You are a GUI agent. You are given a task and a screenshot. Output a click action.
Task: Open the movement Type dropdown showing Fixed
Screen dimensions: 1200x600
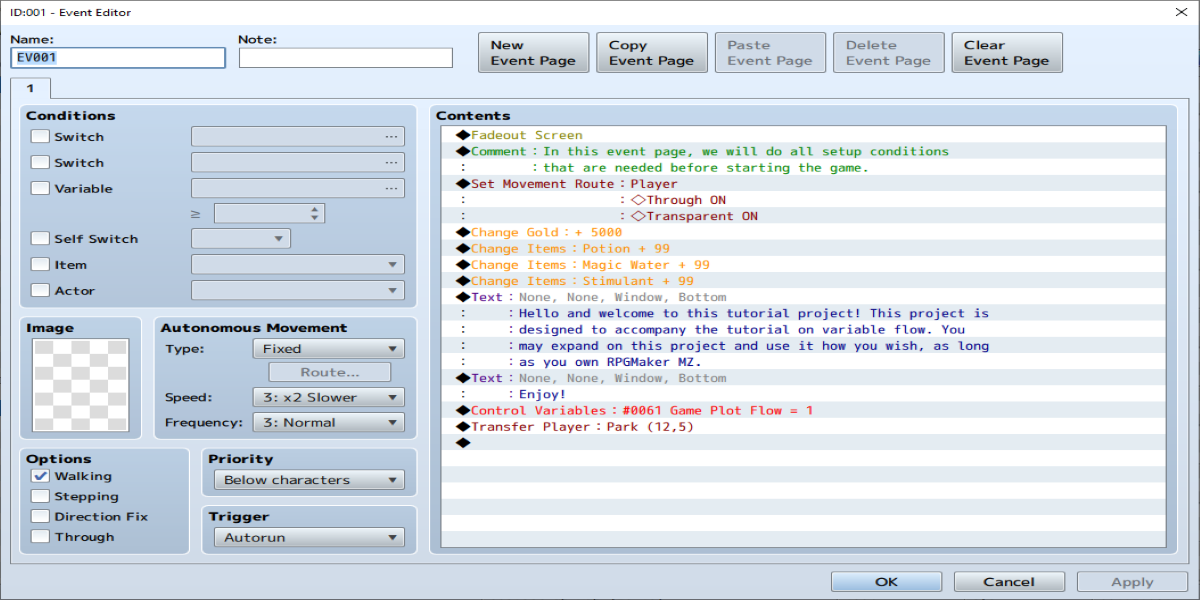click(329, 349)
